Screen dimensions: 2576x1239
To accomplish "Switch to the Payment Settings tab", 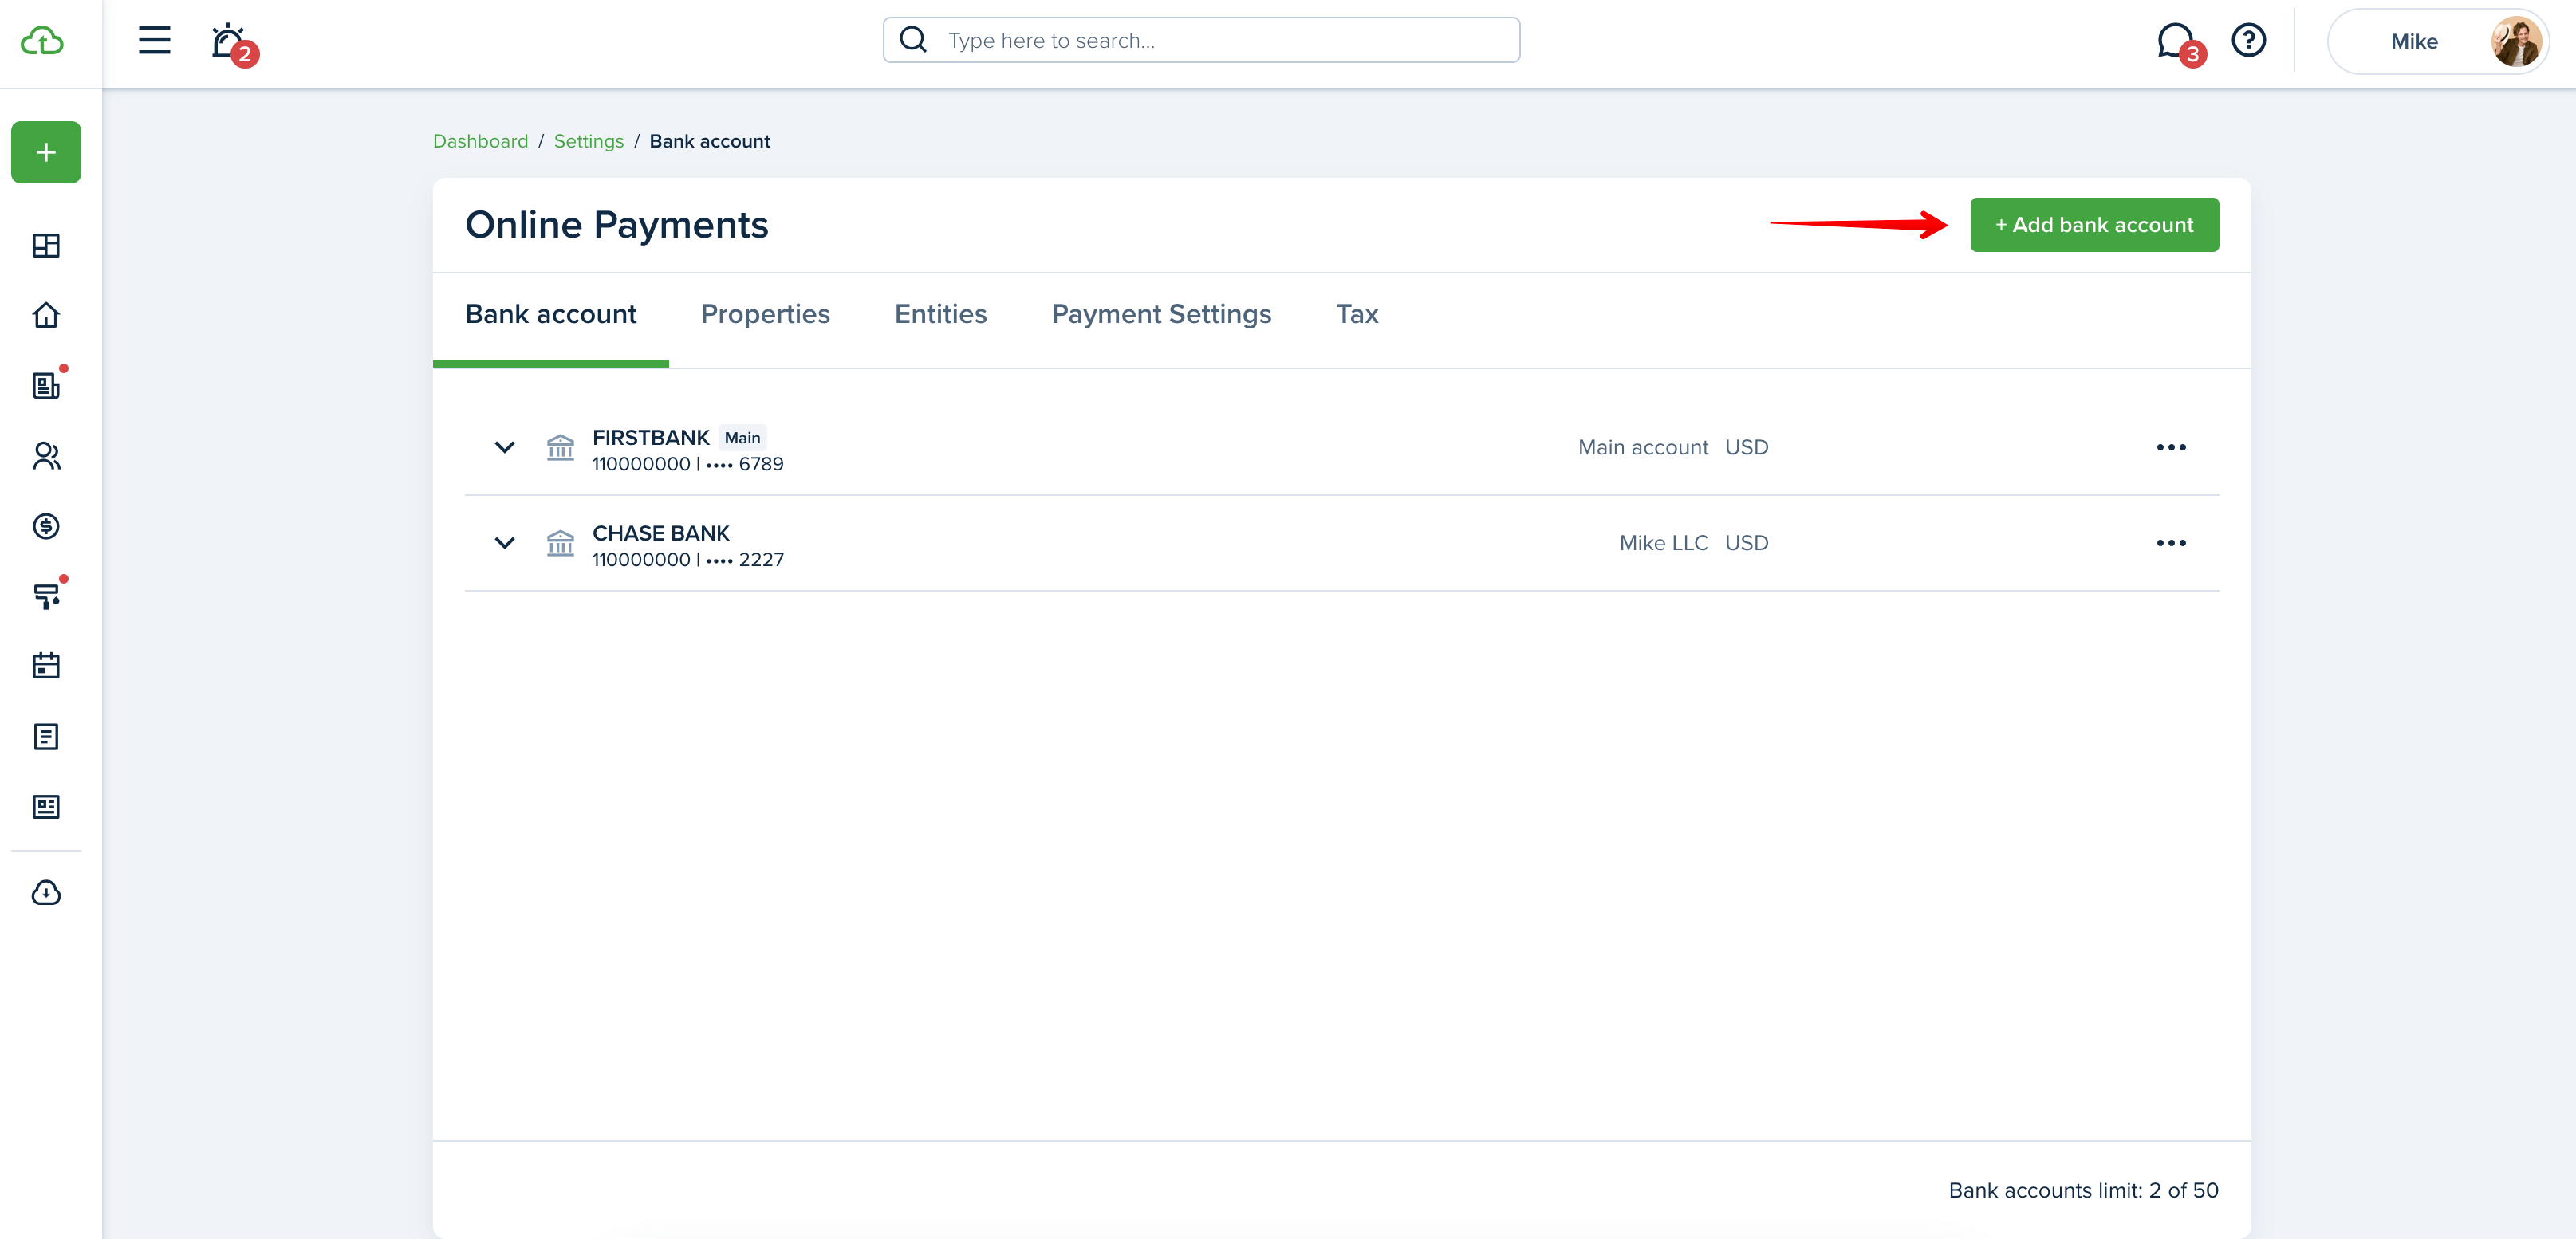I will tap(1161, 314).
